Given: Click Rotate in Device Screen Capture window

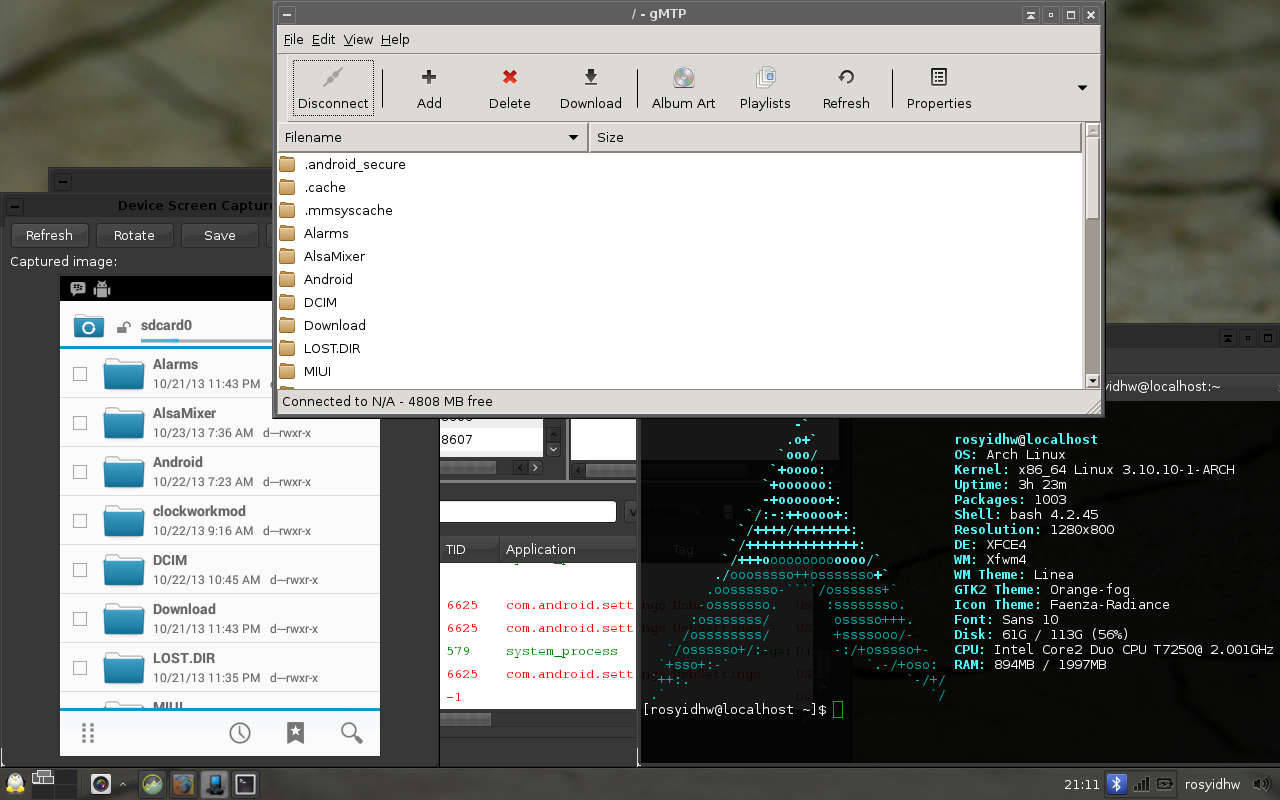Looking at the screenshot, I should [134, 235].
